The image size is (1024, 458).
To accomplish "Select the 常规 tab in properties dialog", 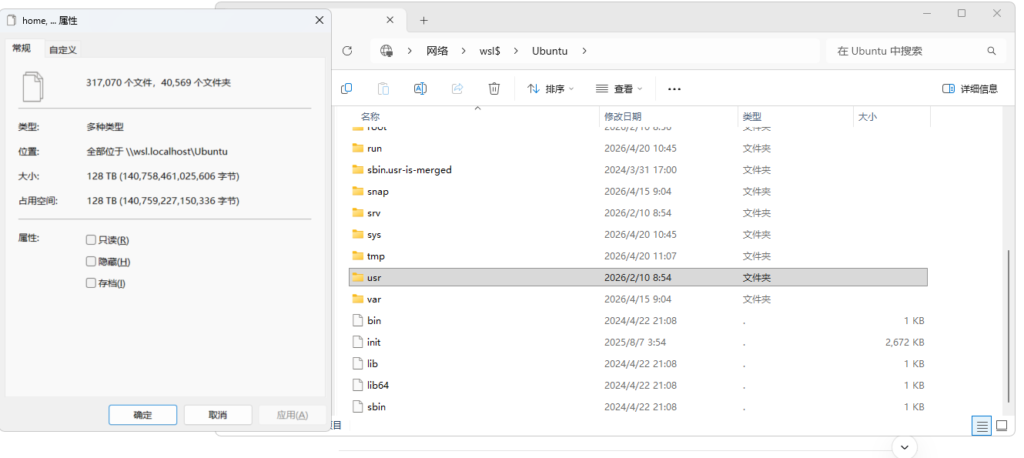I will click(x=22, y=48).
